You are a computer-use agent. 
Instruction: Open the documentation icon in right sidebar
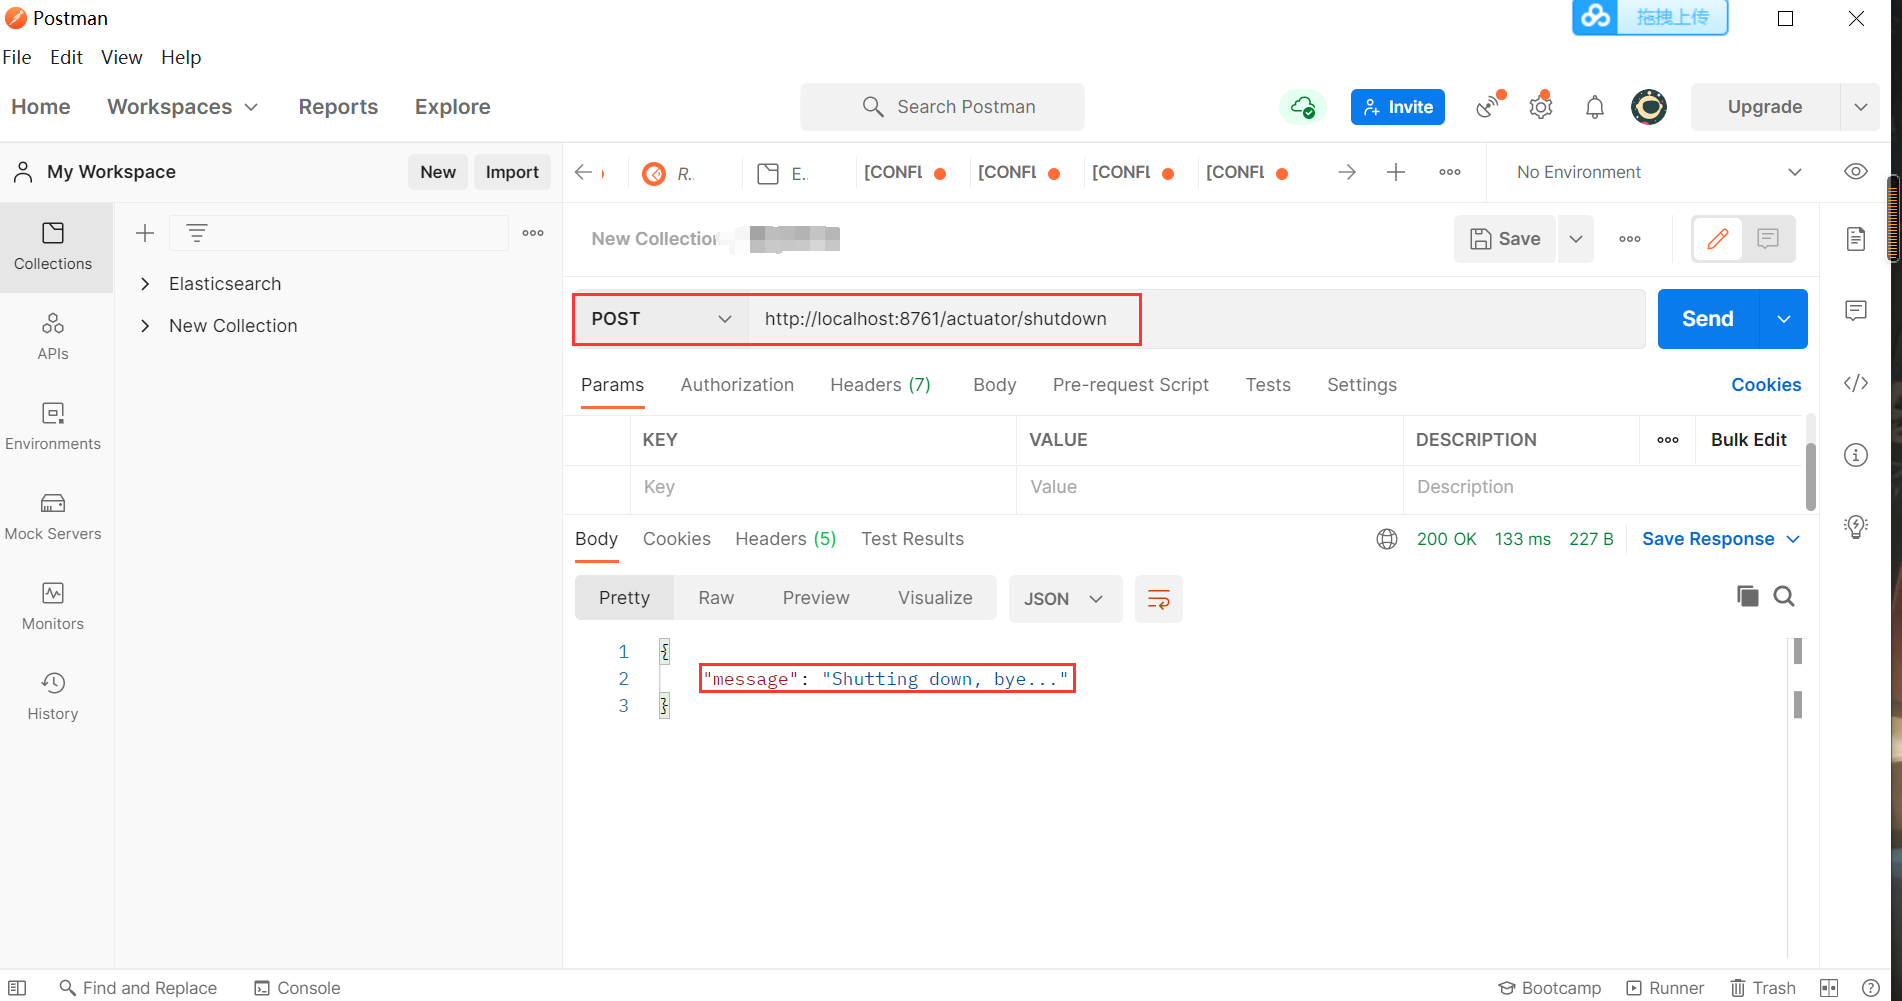point(1856,239)
